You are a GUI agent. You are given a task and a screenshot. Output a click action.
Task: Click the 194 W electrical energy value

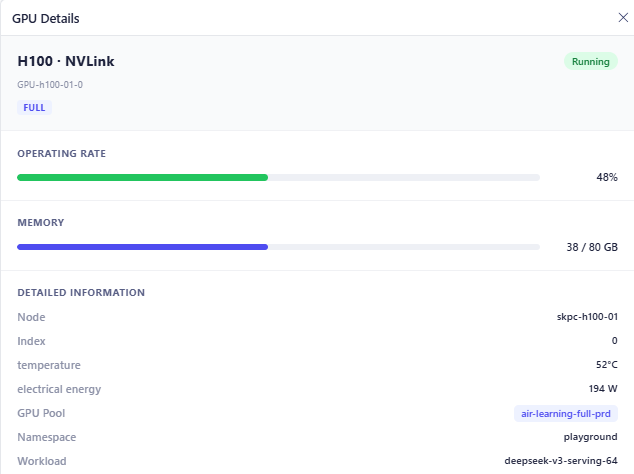(603, 389)
